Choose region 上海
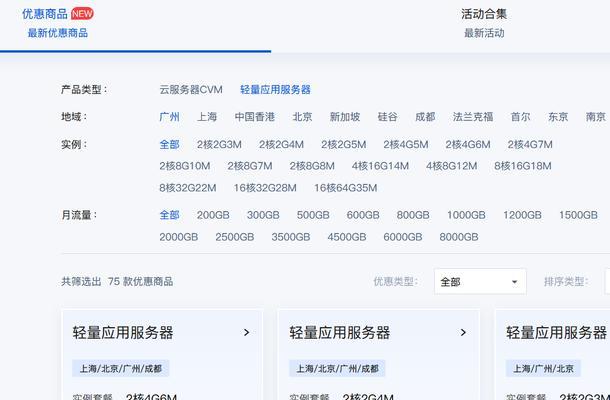 [x=207, y=117]
